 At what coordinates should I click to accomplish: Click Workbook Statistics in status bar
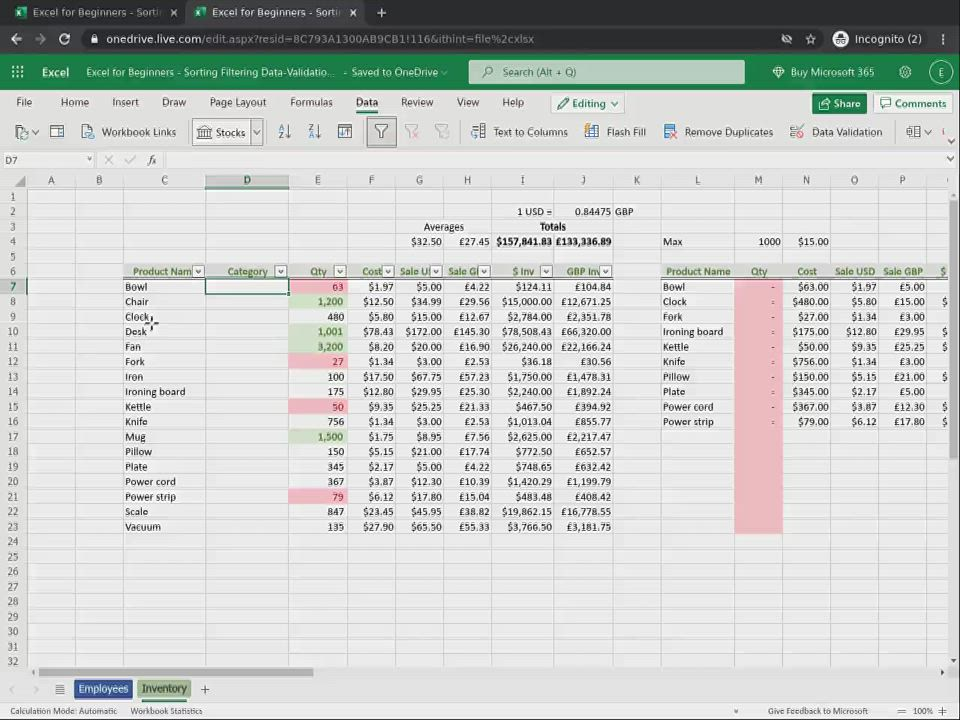166,711
